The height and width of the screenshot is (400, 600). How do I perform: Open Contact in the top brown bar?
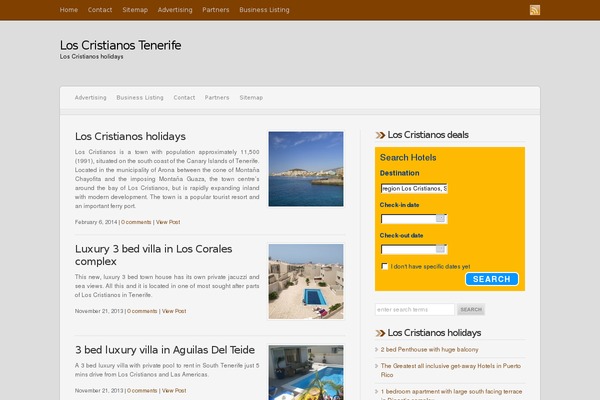point(100,10)
